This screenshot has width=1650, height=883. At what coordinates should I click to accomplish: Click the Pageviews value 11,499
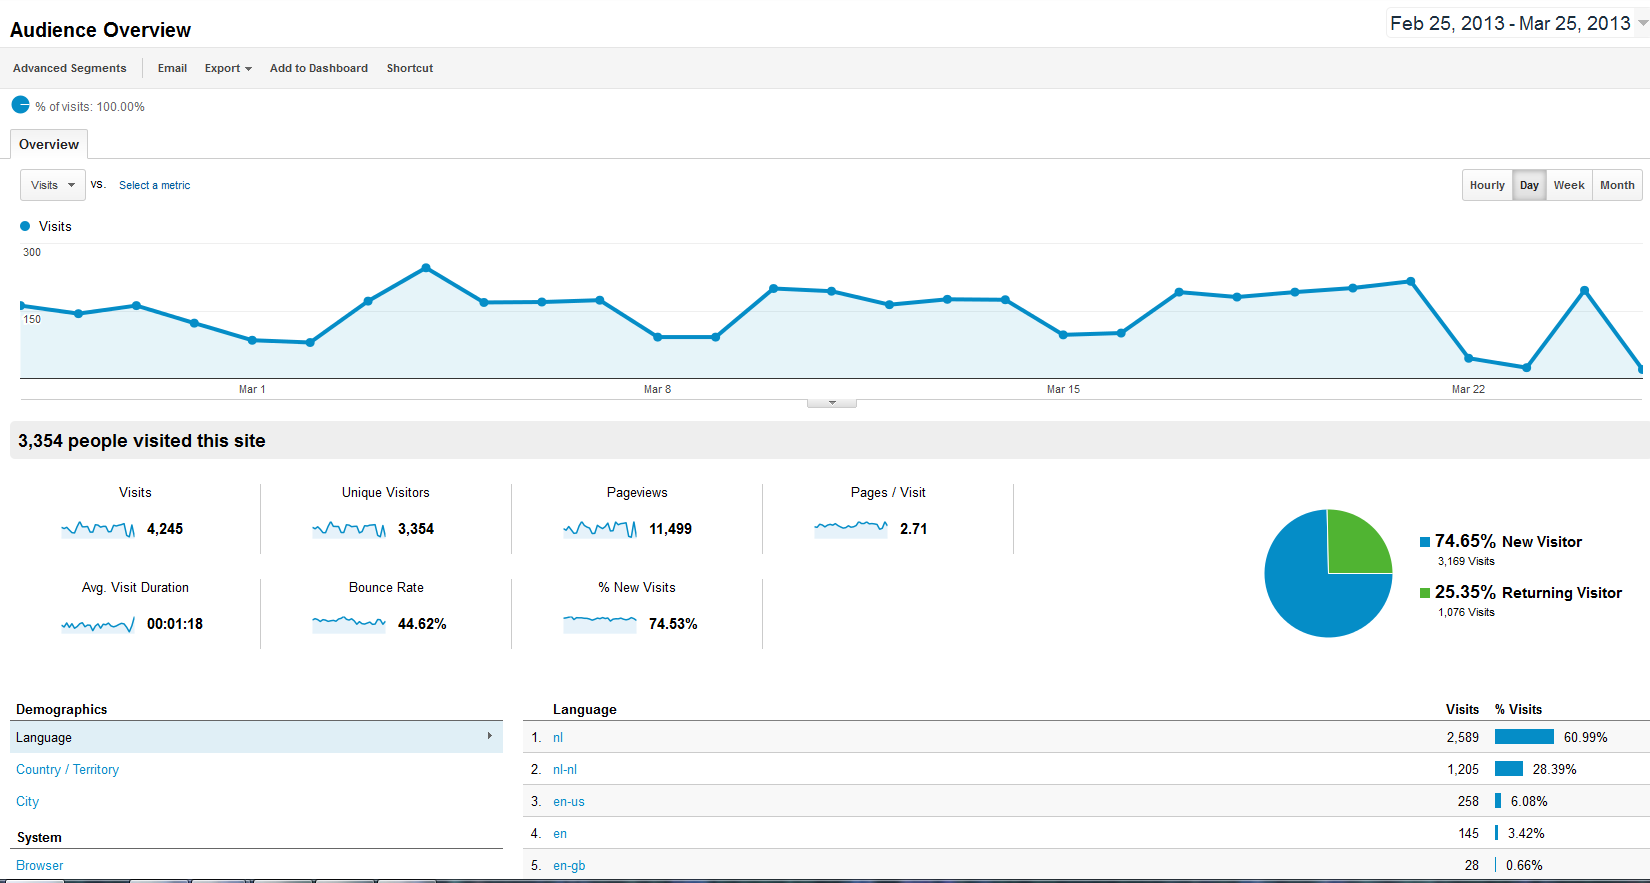coord(670,529)
